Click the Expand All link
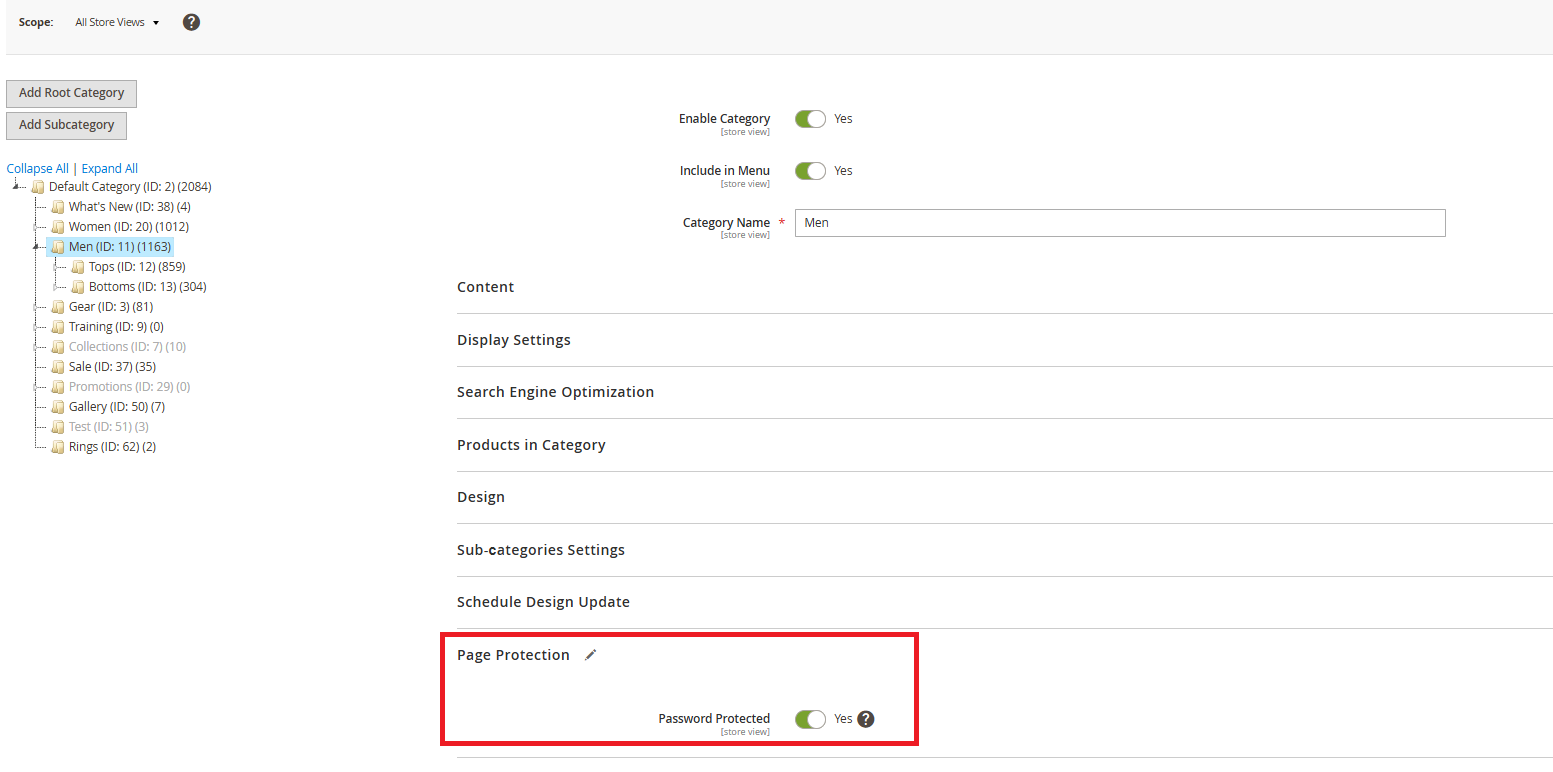The height and width of the screenshot is (772, 1553). pyautogui.click(x=110, y=169)
